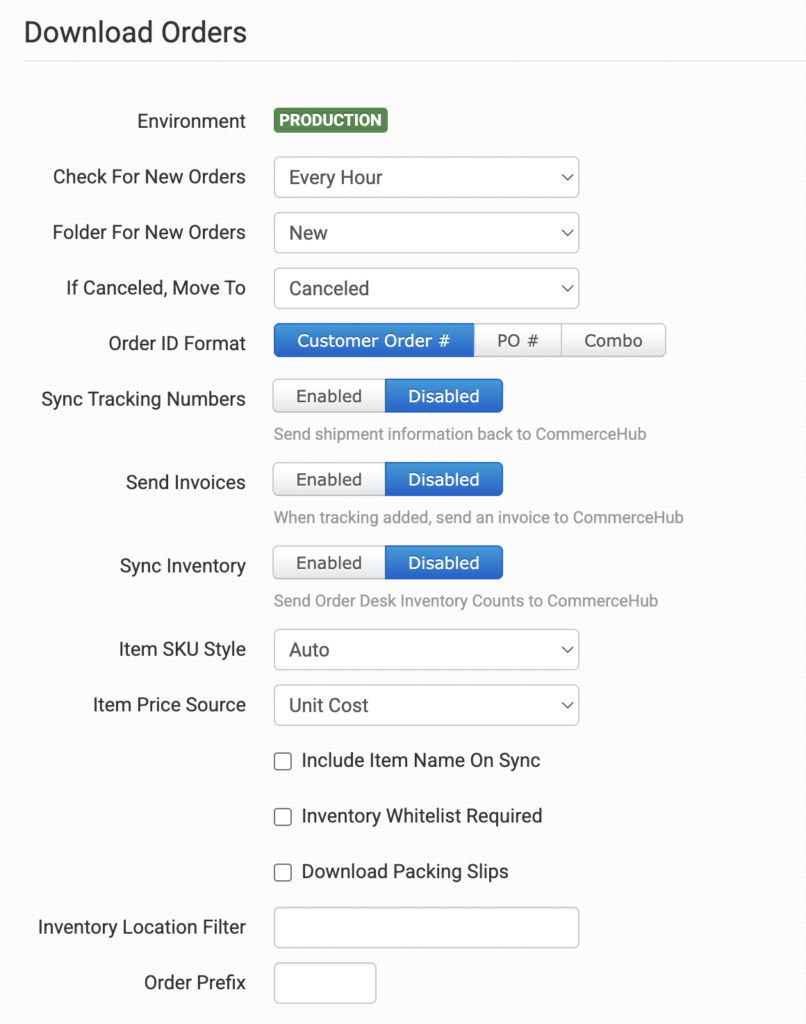Click the Inventory Location Filter field
806x1024 pixels.
click(x=426, y=927)
